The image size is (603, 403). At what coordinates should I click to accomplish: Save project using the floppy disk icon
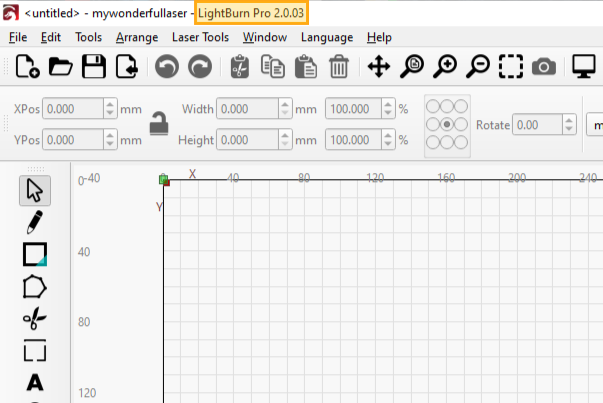(x=94, y=67)
